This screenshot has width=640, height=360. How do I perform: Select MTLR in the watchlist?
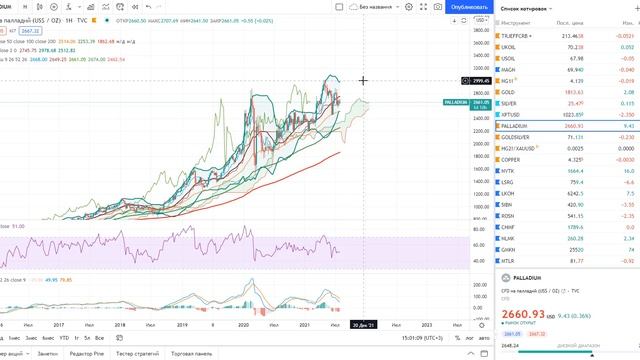[x=567, y=261]
